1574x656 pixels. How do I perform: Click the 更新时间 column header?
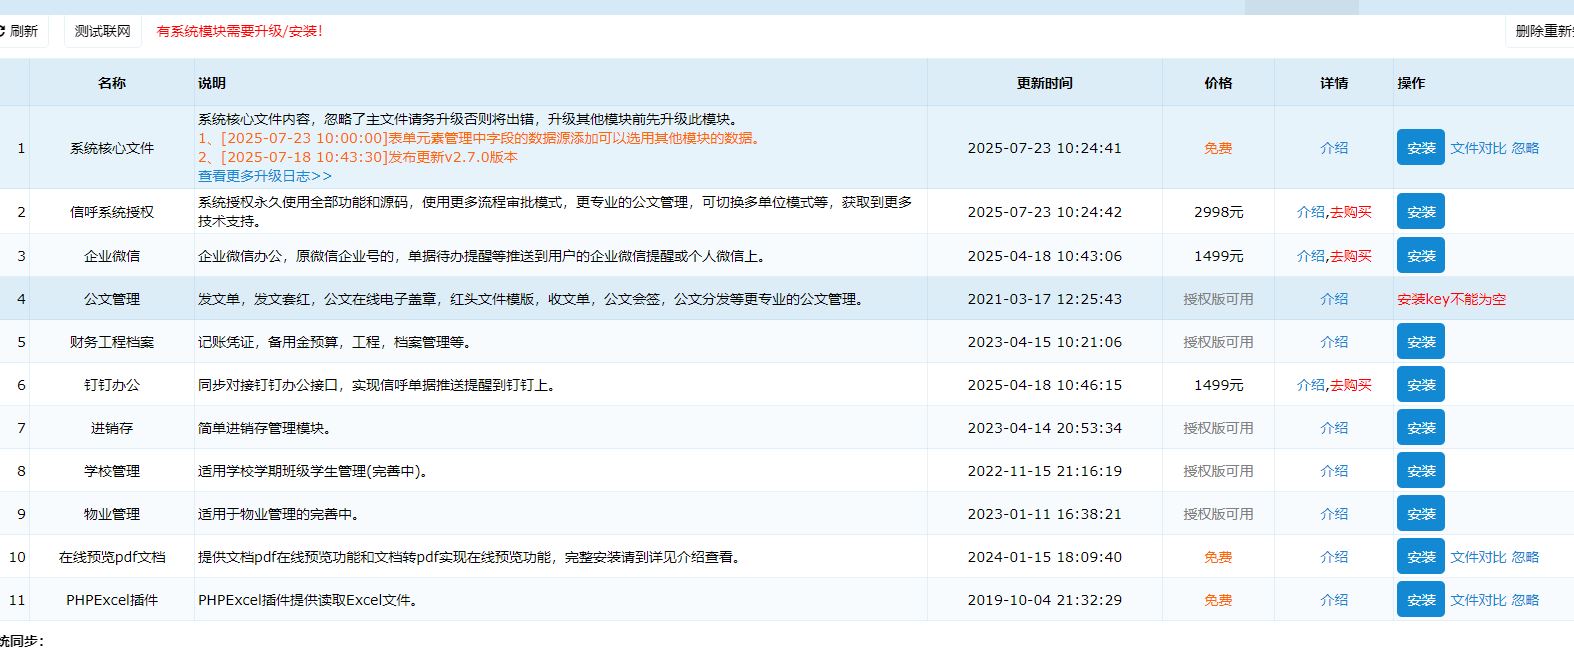pyautogui.click(x=1044, y=83)
